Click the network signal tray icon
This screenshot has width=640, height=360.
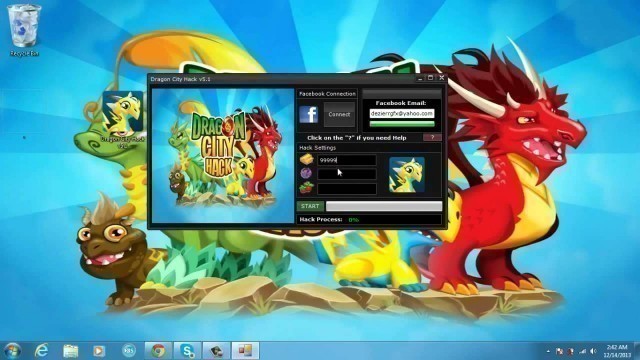click(x=582, y=351)
